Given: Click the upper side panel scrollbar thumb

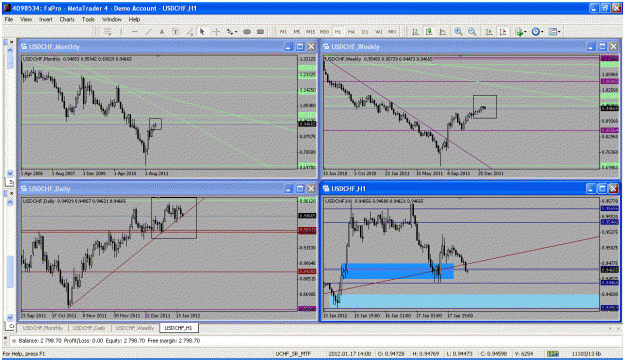Looking at the screenshot, I should [10, 61].
